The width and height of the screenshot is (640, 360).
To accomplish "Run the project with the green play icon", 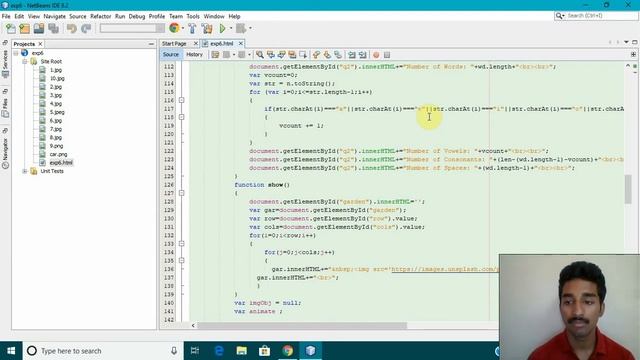I will (222, 29).
